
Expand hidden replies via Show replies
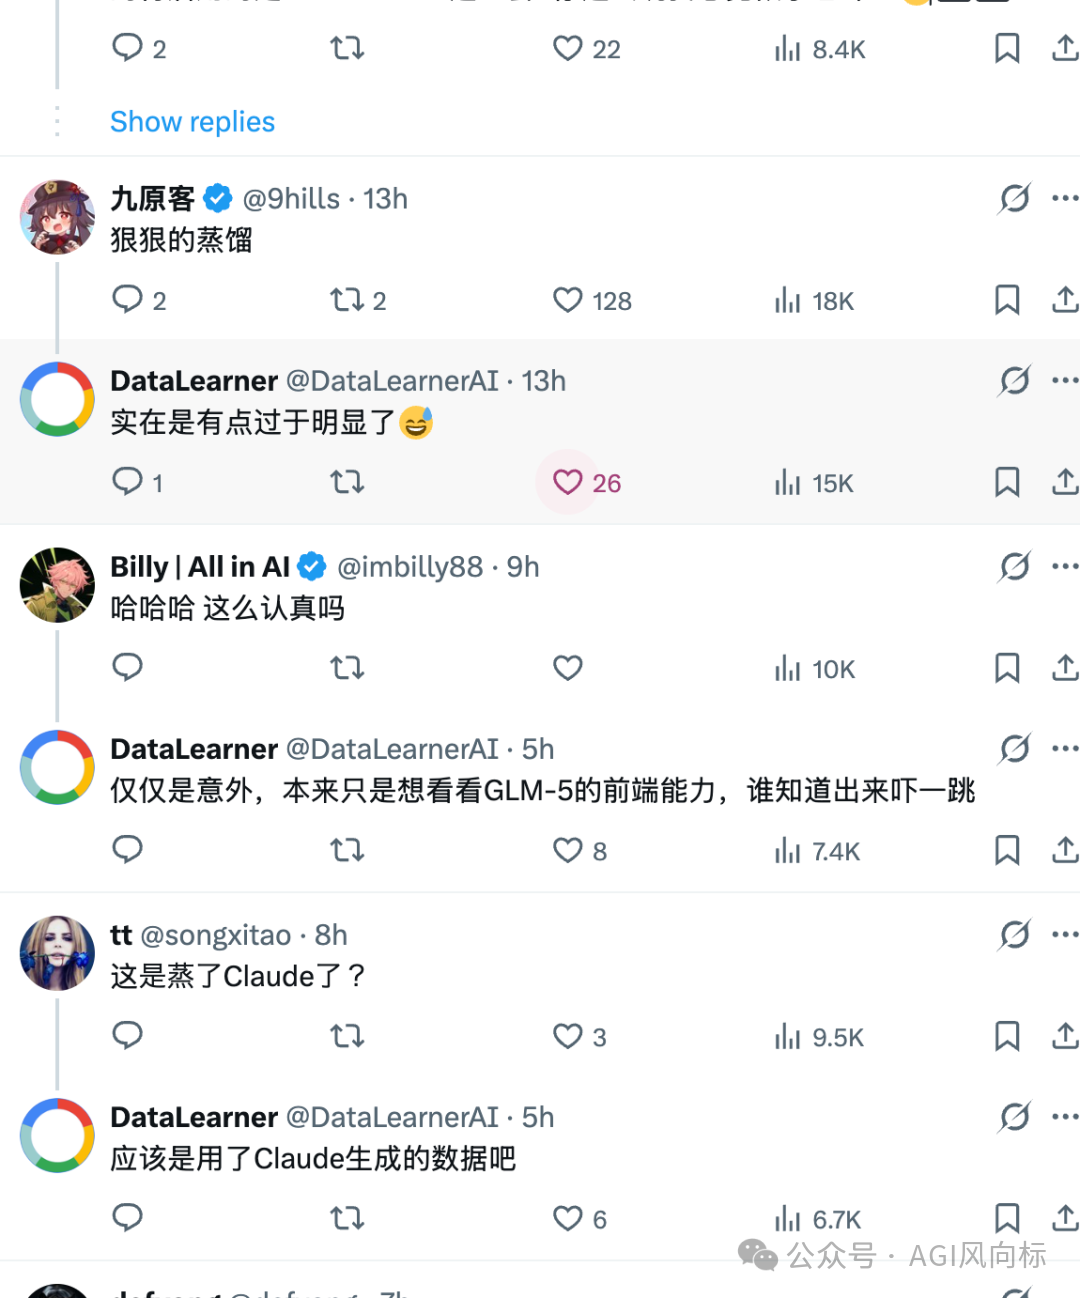tap(192, 121)
